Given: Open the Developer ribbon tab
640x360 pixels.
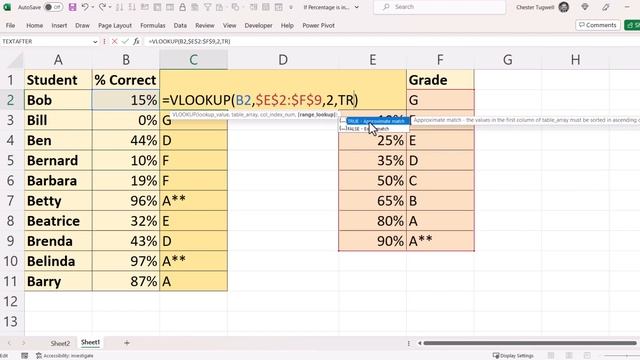Looking at the screenshot, I should click(258, 25).
